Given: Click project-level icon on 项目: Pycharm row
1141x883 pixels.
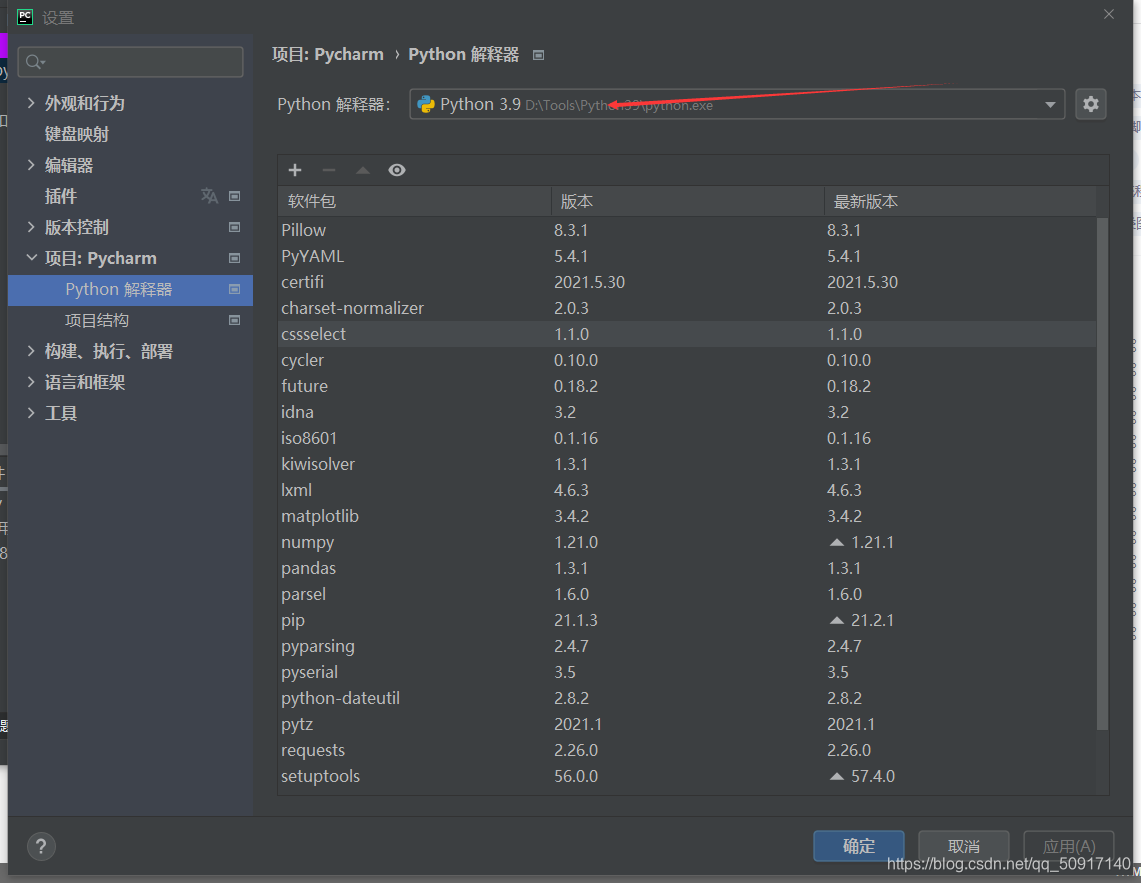Looking at the screenshot, I should click(x=234, y=258).
